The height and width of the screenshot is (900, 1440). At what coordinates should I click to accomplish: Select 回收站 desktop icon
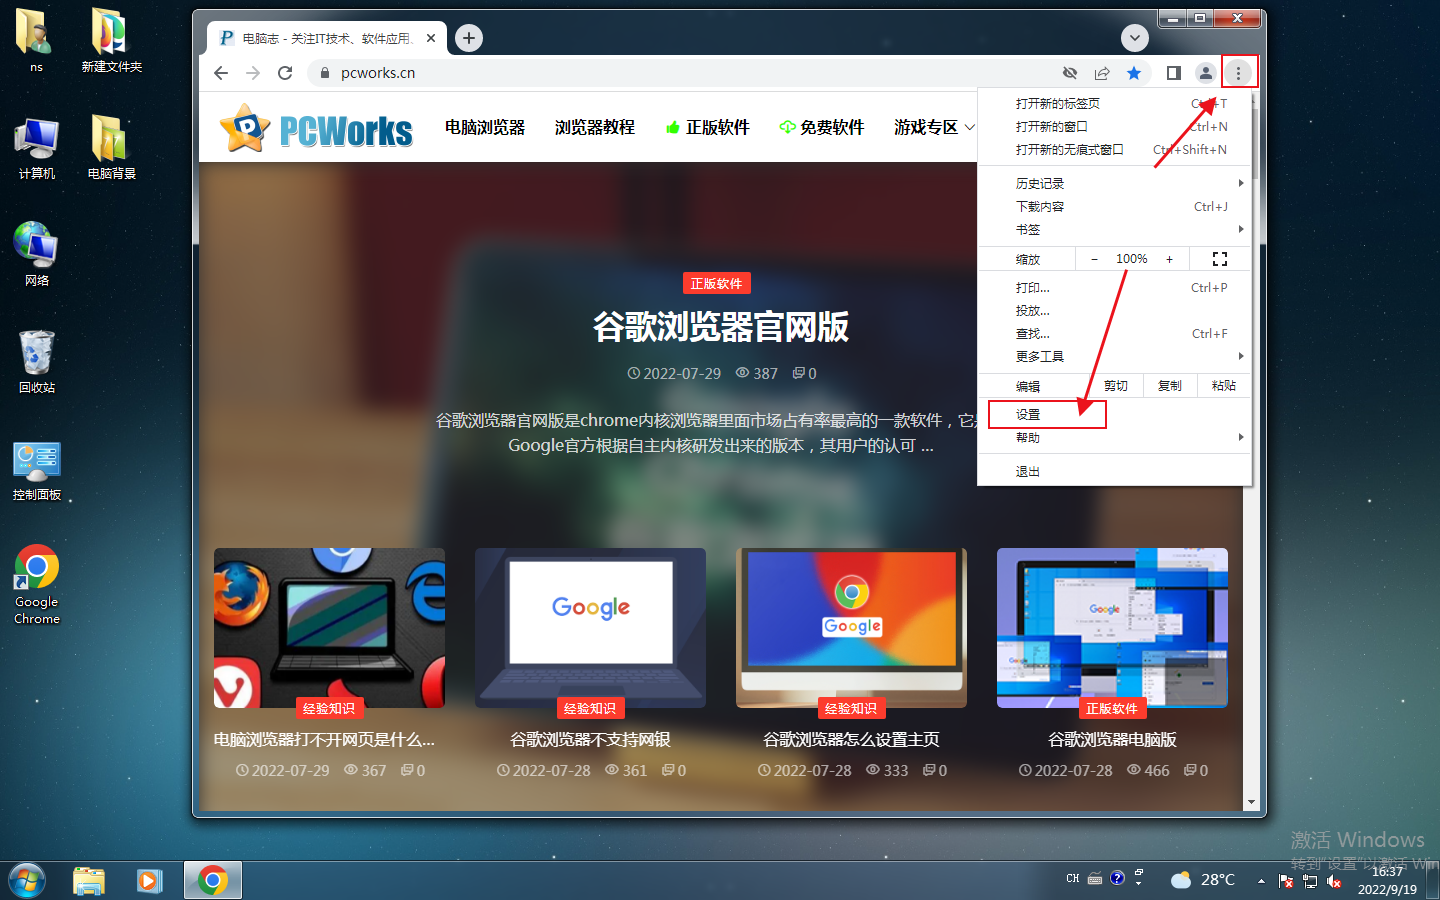(37, 361)
